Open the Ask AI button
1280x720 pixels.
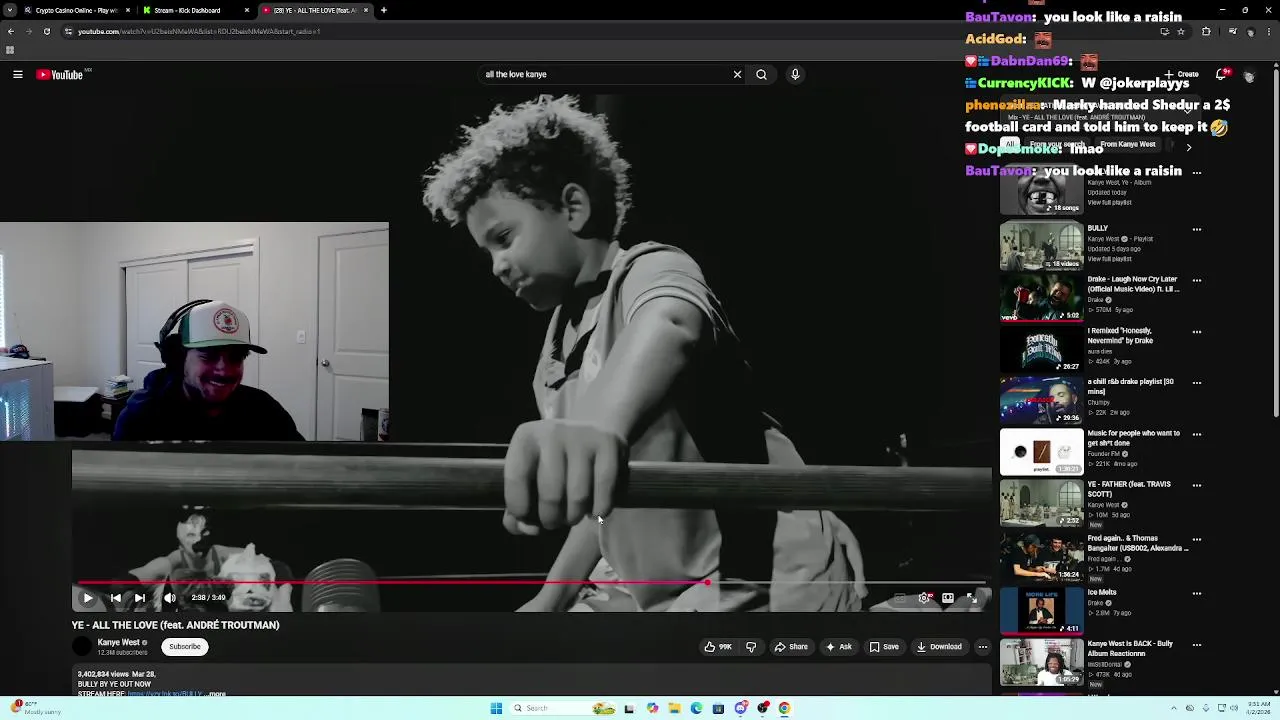coord(839,647)
